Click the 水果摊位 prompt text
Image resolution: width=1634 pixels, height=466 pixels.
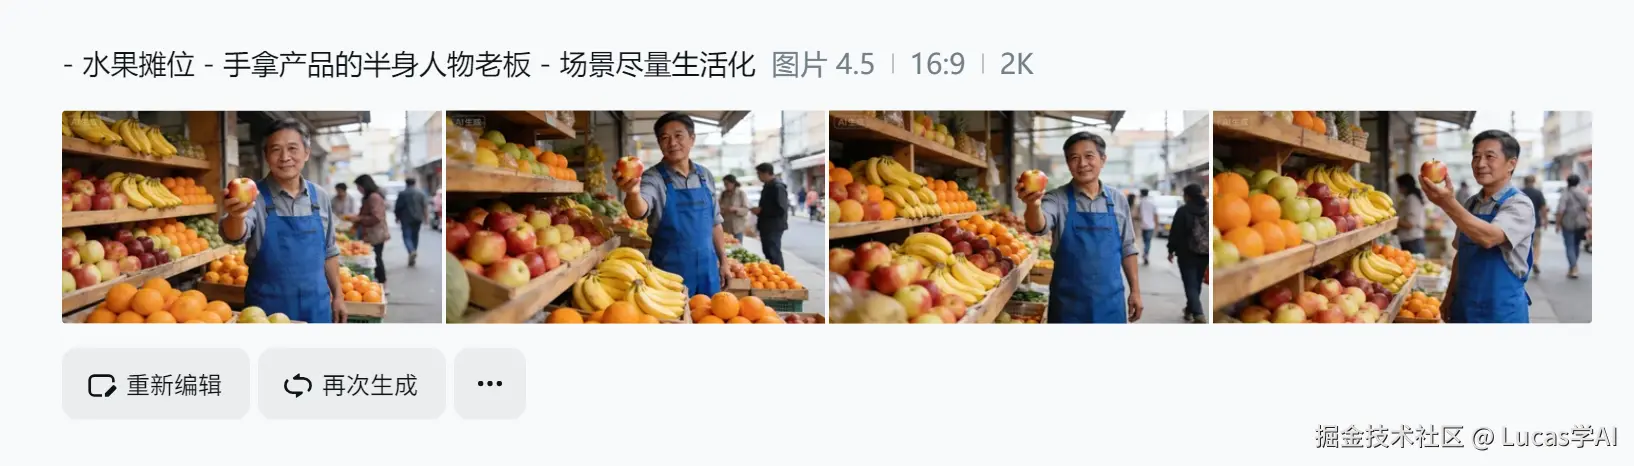point(138,65)
